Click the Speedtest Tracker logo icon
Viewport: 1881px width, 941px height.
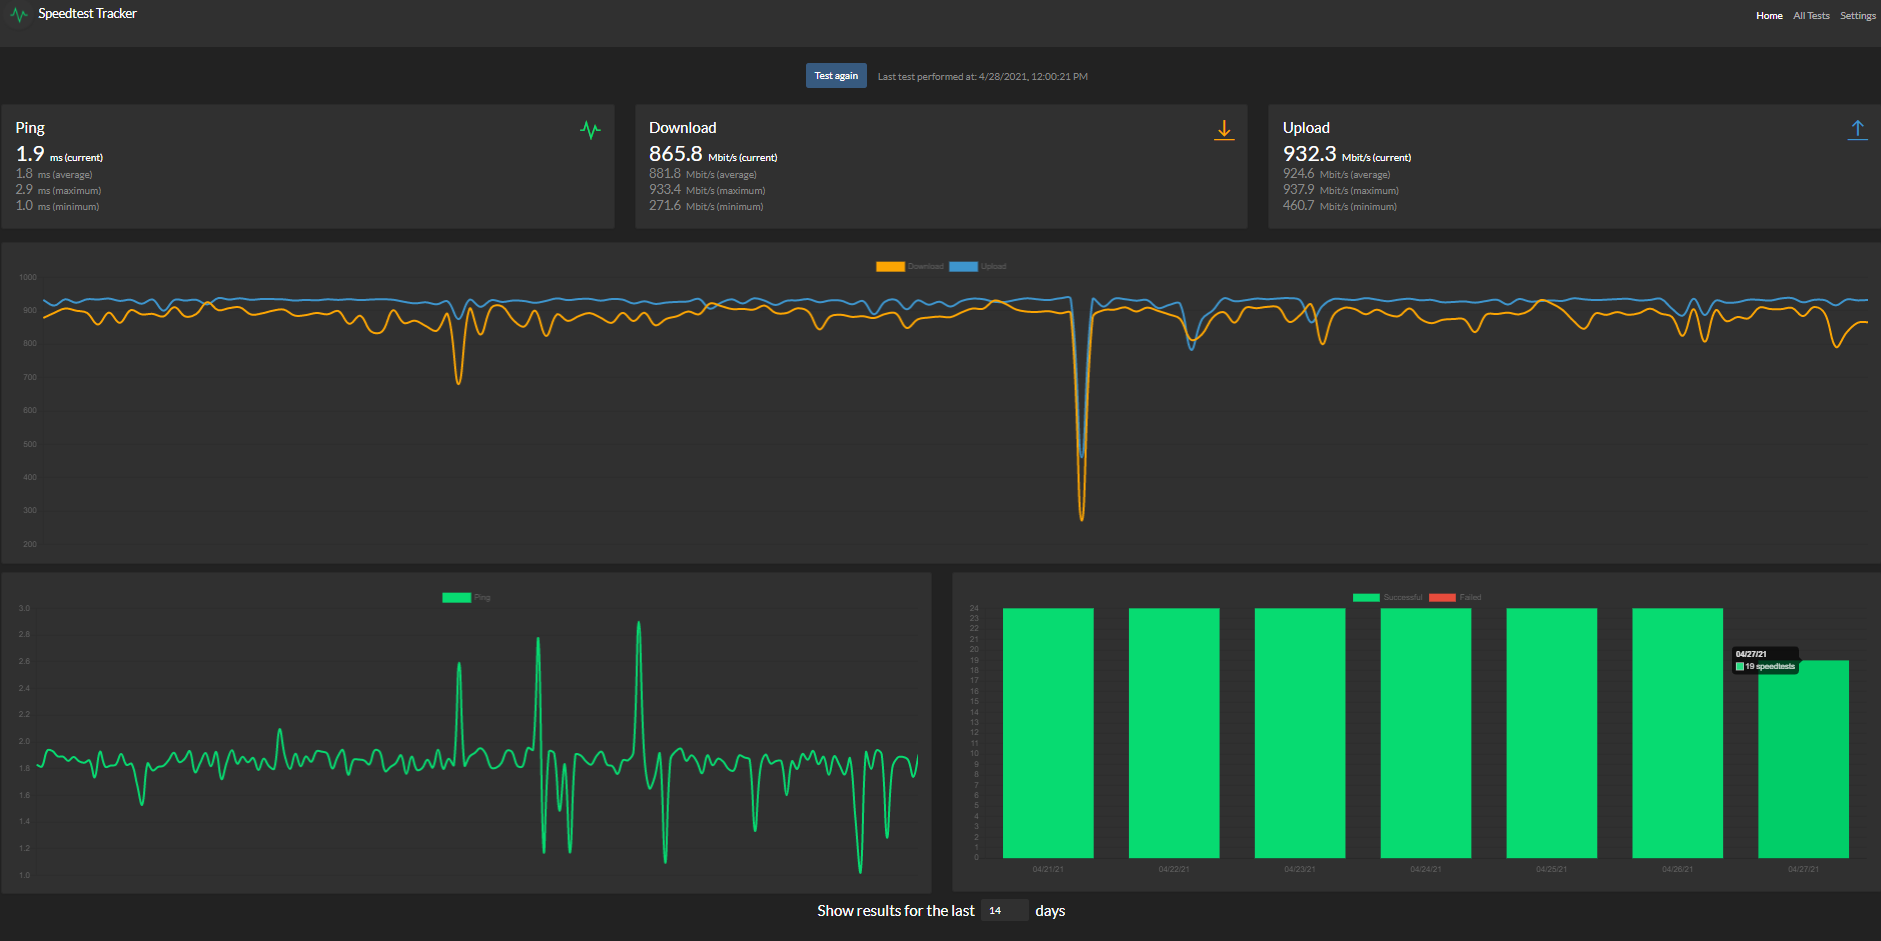[x=19, y=14]
